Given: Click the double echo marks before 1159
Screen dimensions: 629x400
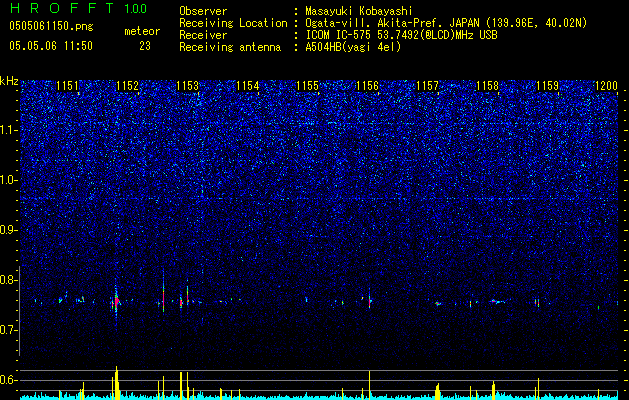Looking at the screenshot, I should (x=537, y=303).
